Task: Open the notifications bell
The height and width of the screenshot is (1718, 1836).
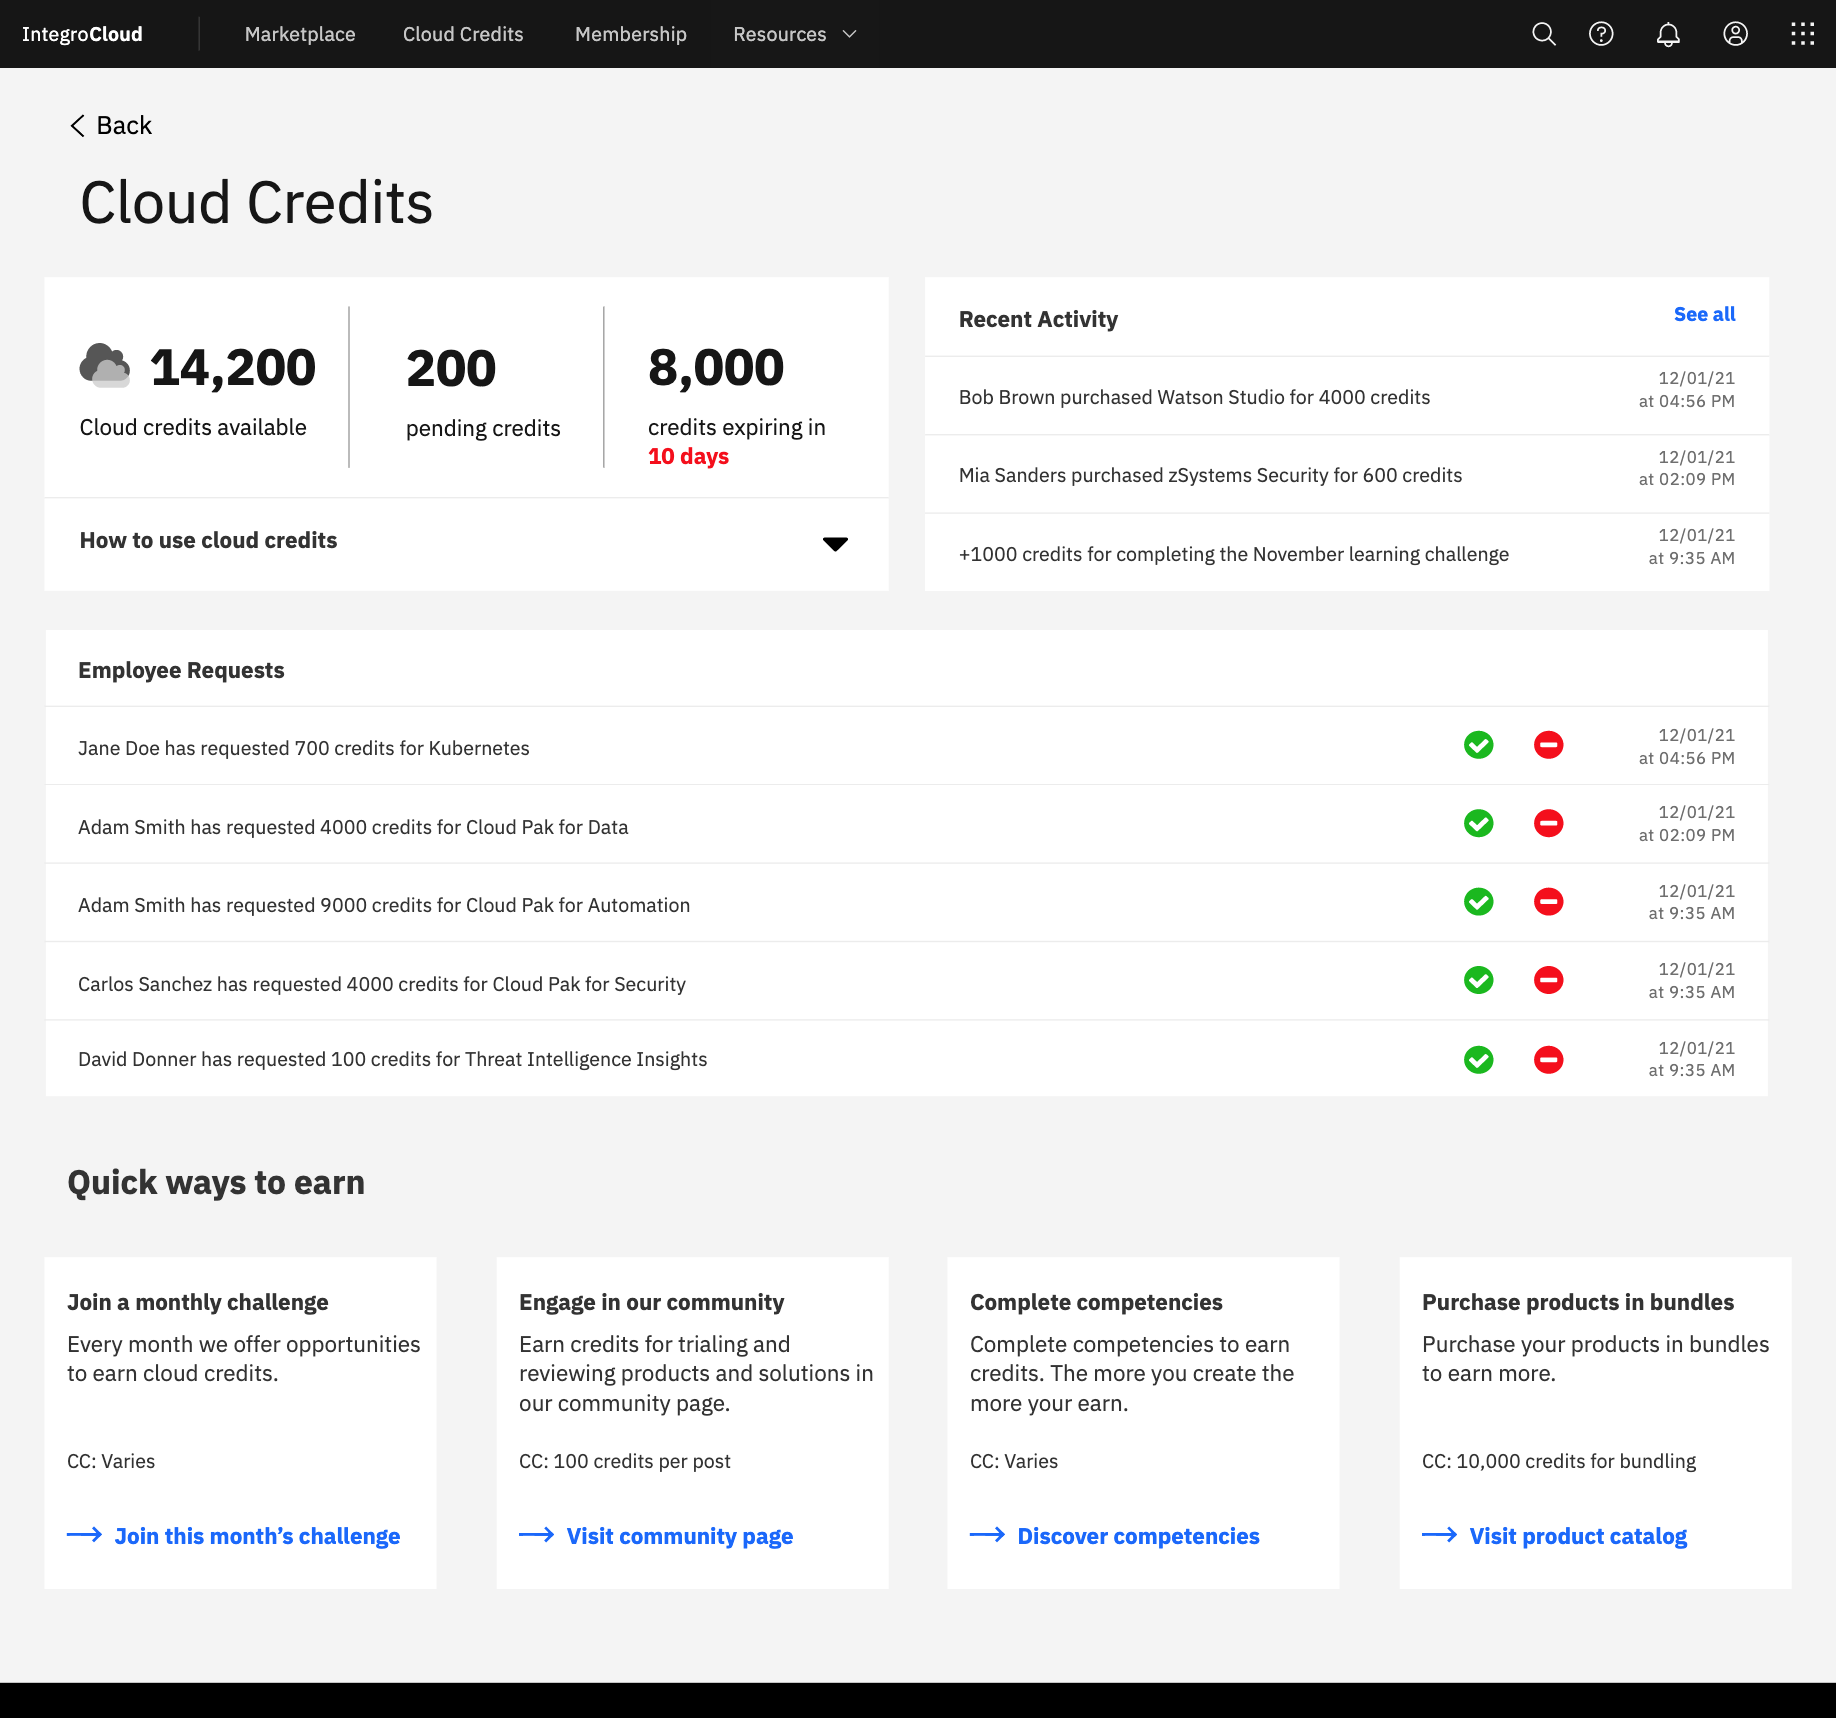Action: coord(1668,34)
